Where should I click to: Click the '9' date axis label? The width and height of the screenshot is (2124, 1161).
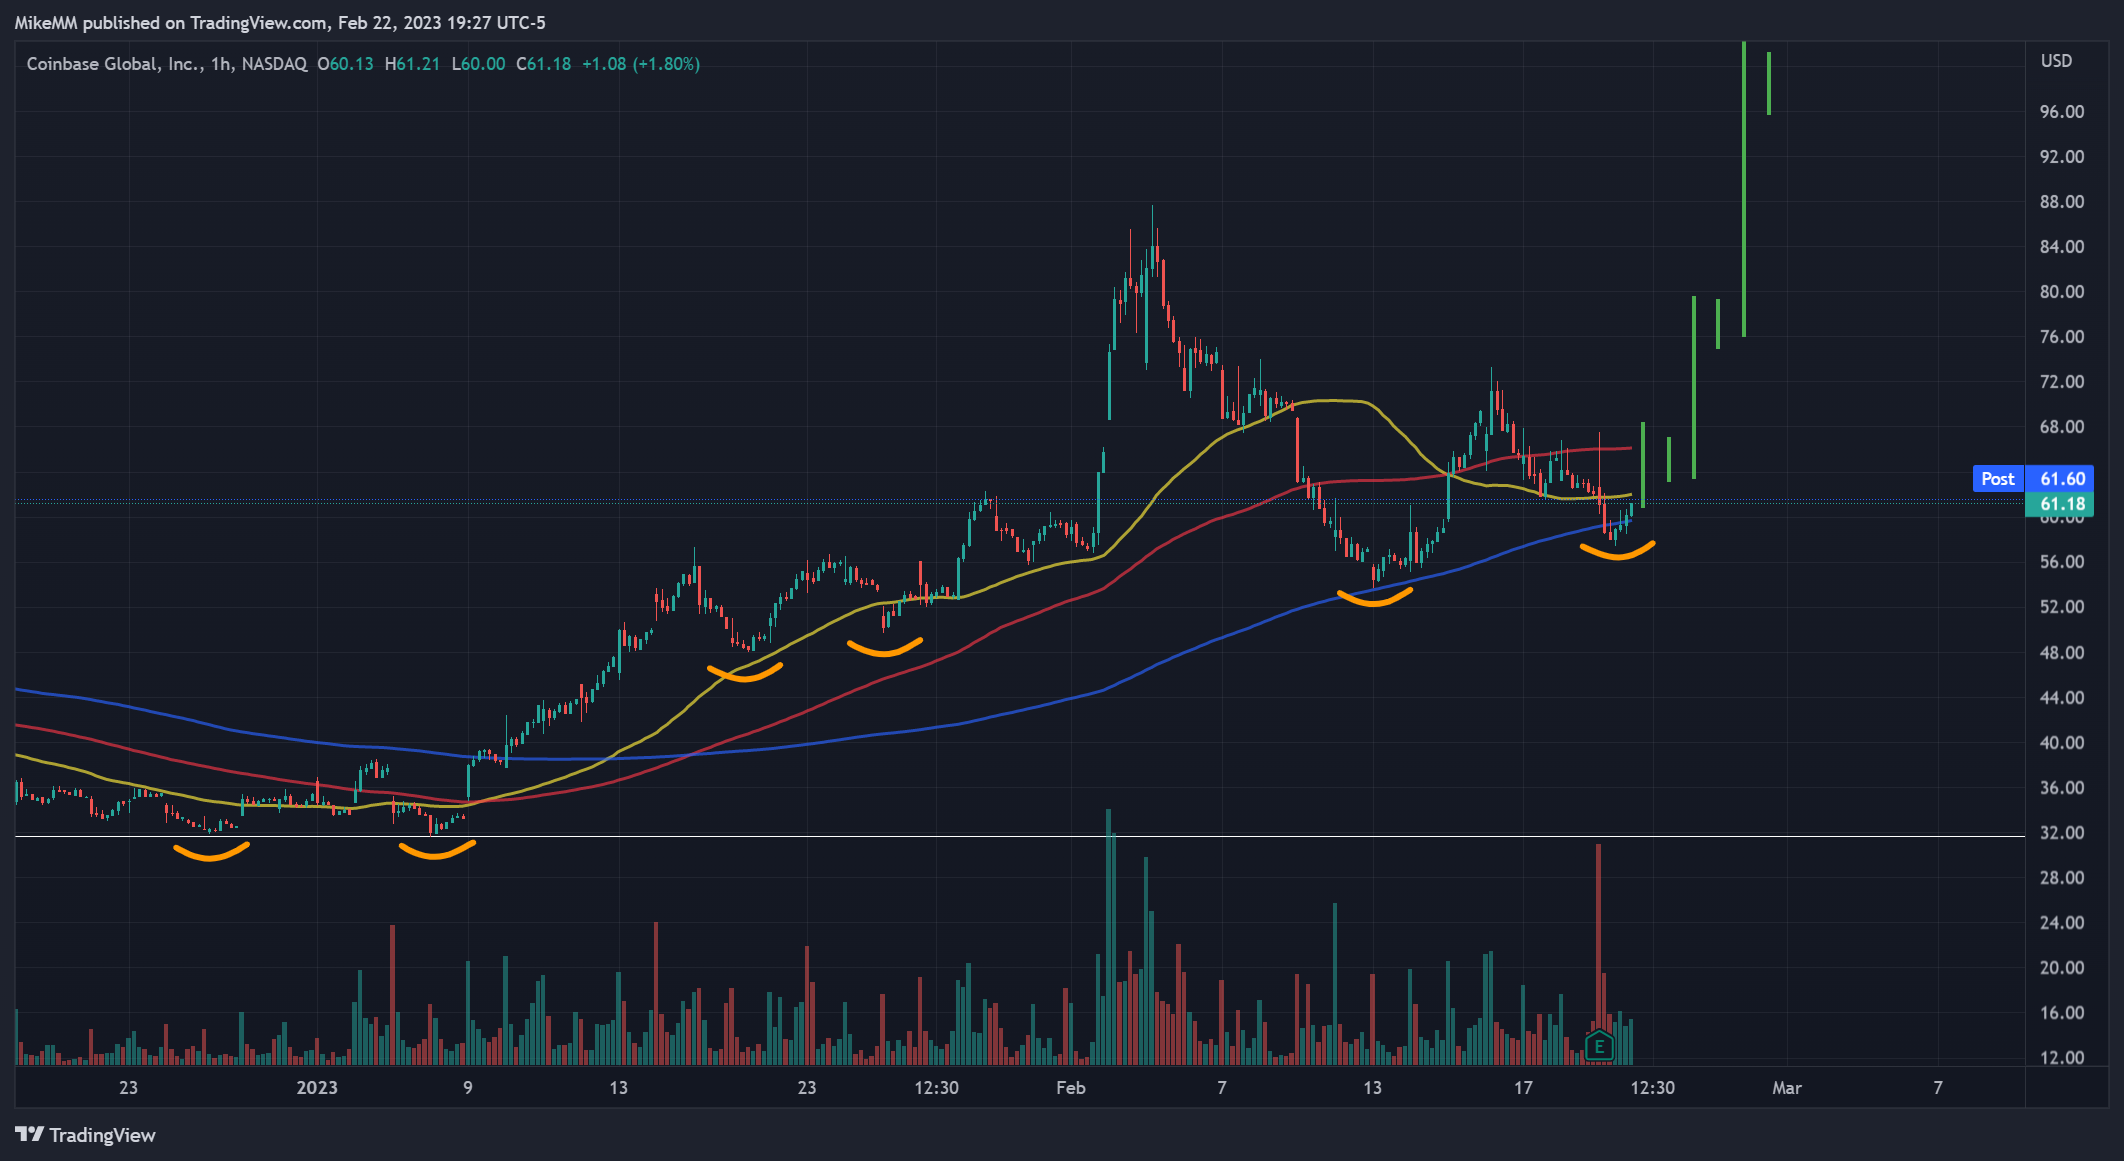coord(468,1088)
